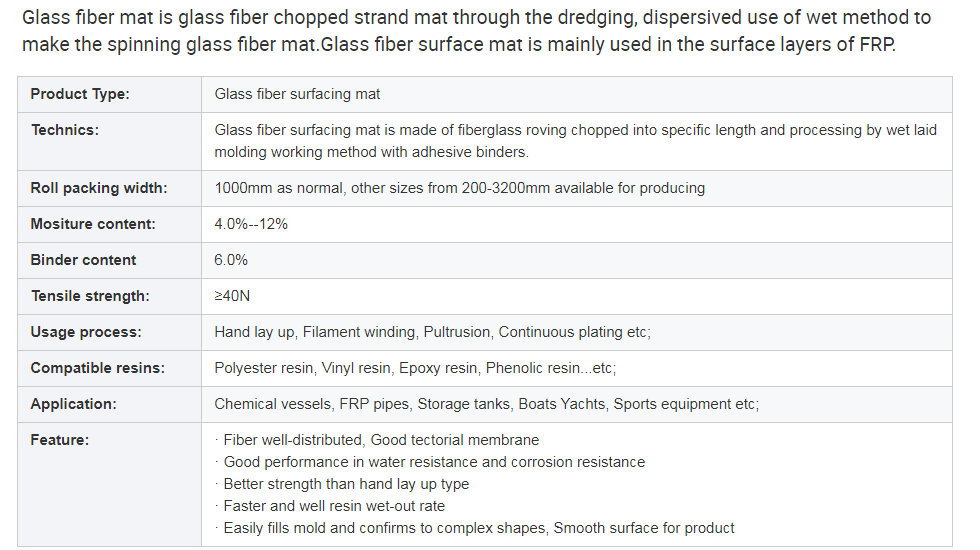Click the 6.0% binder value
Screen dimensions: 980x550
231,260
